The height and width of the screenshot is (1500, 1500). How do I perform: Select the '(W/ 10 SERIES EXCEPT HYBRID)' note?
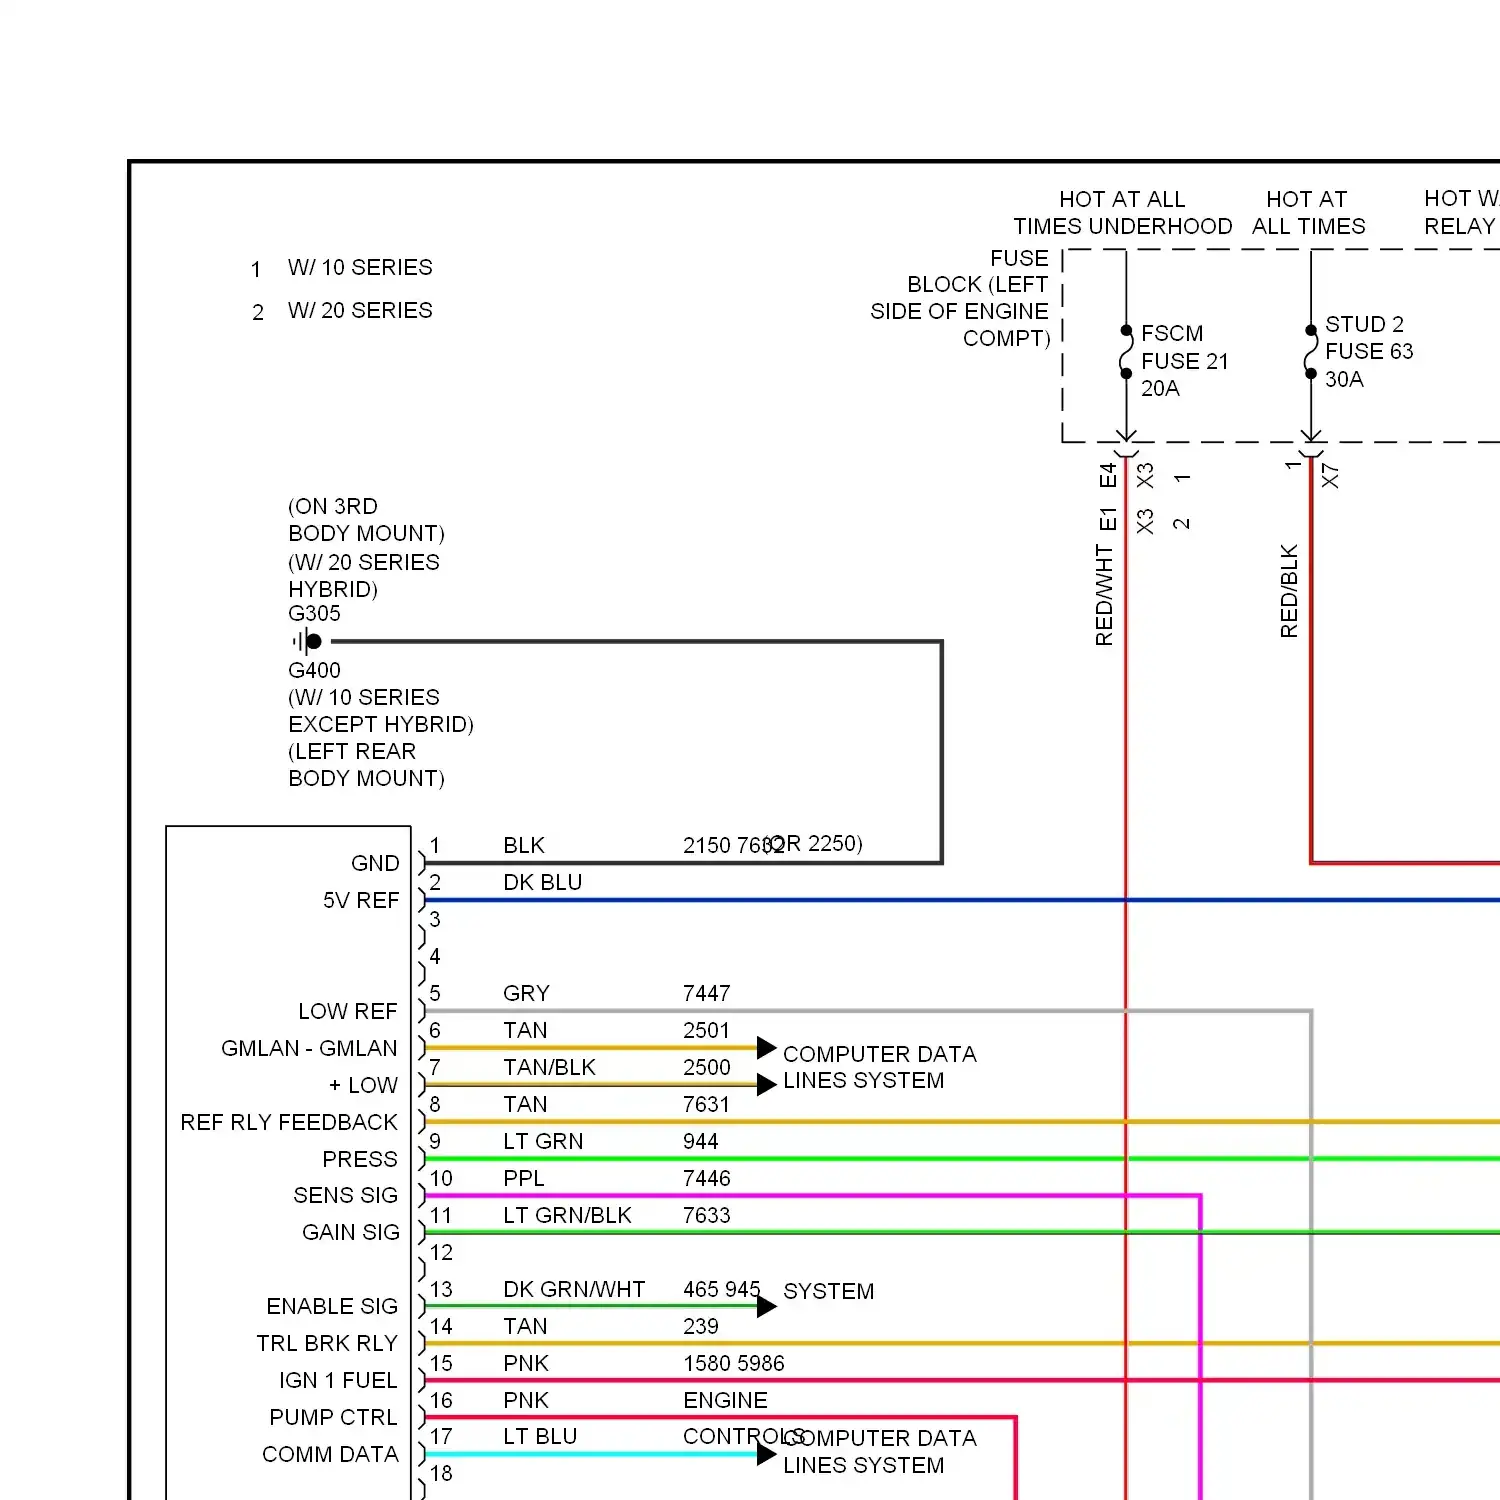click(x=381, y=711)
